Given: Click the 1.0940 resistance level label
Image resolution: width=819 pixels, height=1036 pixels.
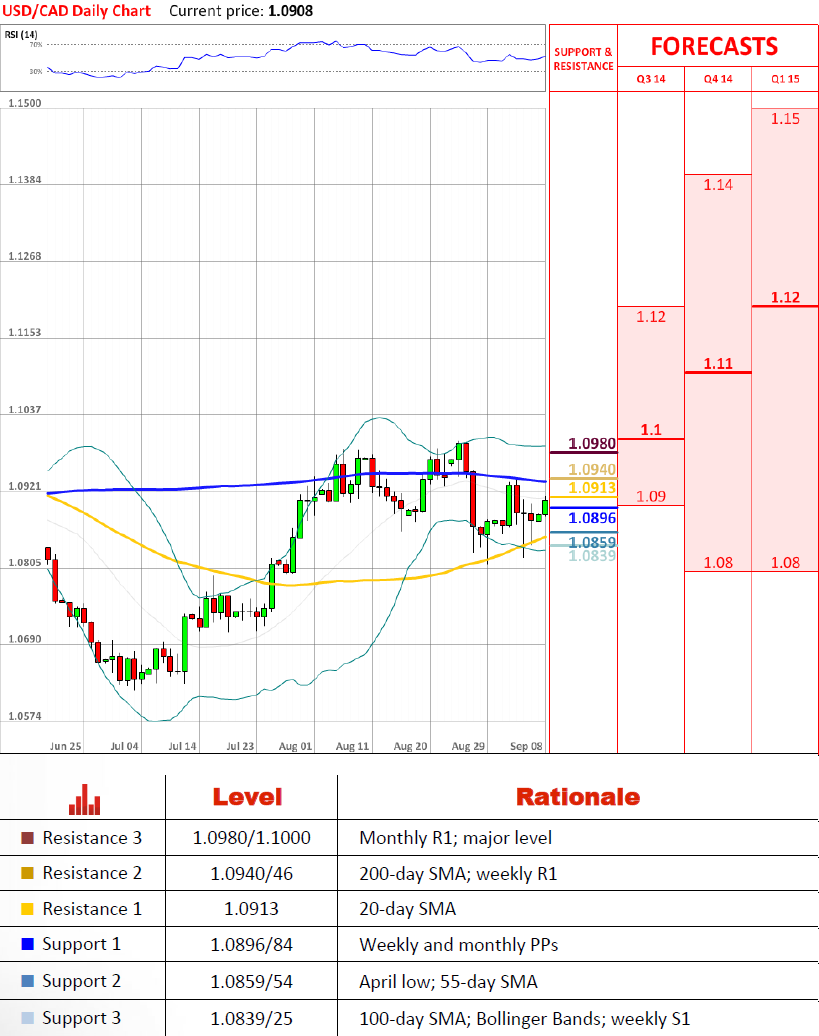Looking at the screenshot, I should coord(592,469).
